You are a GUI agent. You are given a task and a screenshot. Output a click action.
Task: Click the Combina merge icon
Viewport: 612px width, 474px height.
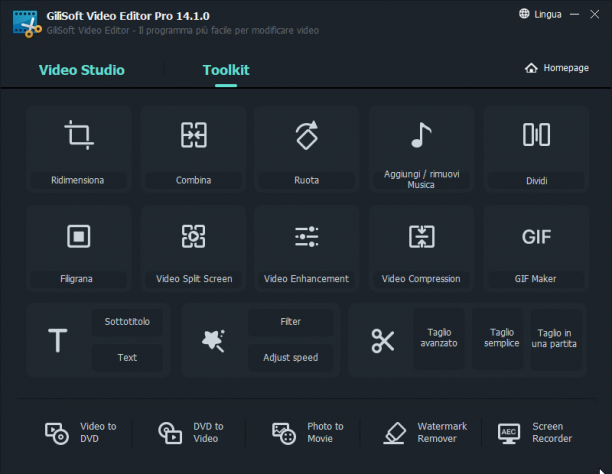tap(194, 135)
